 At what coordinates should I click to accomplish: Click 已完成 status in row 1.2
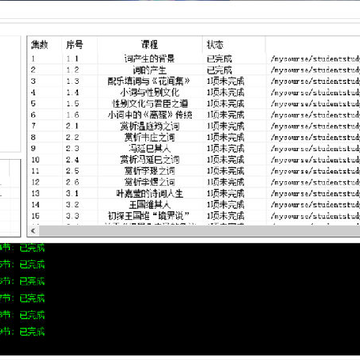(219, 70)
